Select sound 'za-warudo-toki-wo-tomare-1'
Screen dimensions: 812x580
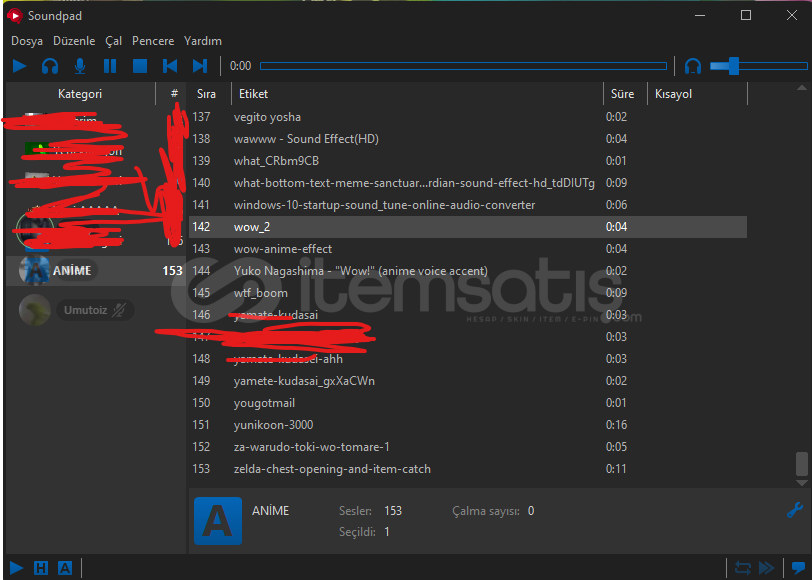(x=468, y=447)
